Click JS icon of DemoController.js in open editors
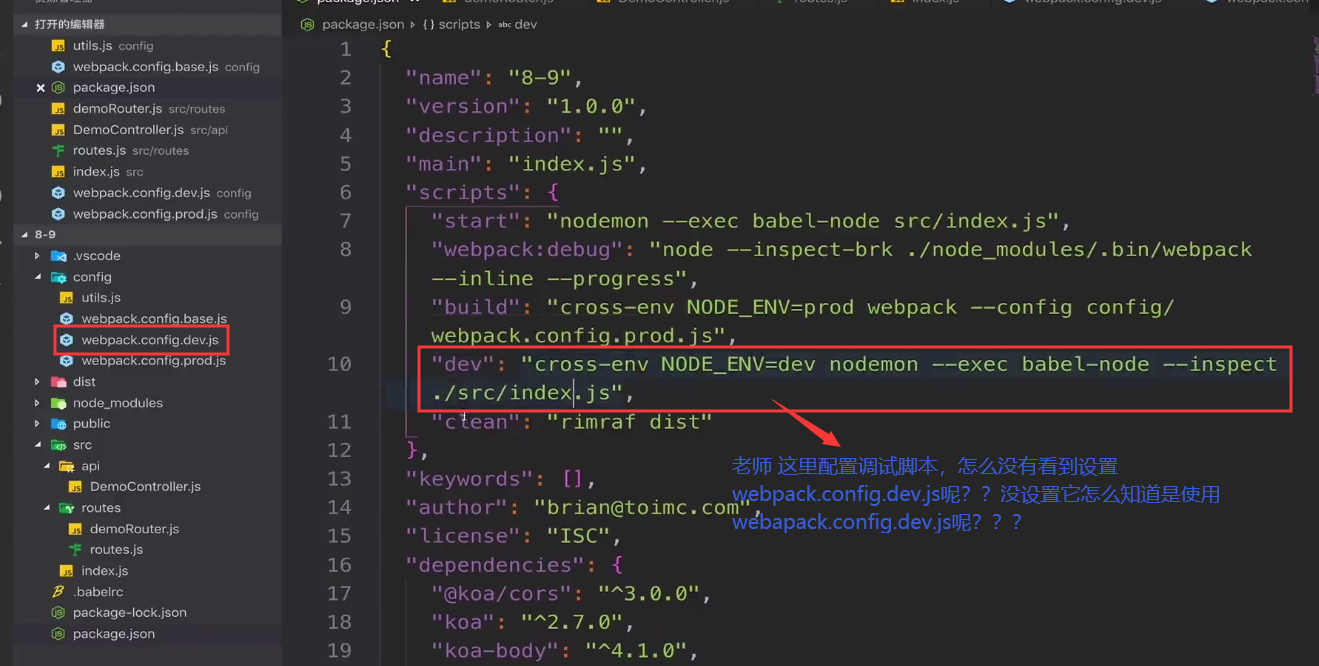 (x=58, y=130)
